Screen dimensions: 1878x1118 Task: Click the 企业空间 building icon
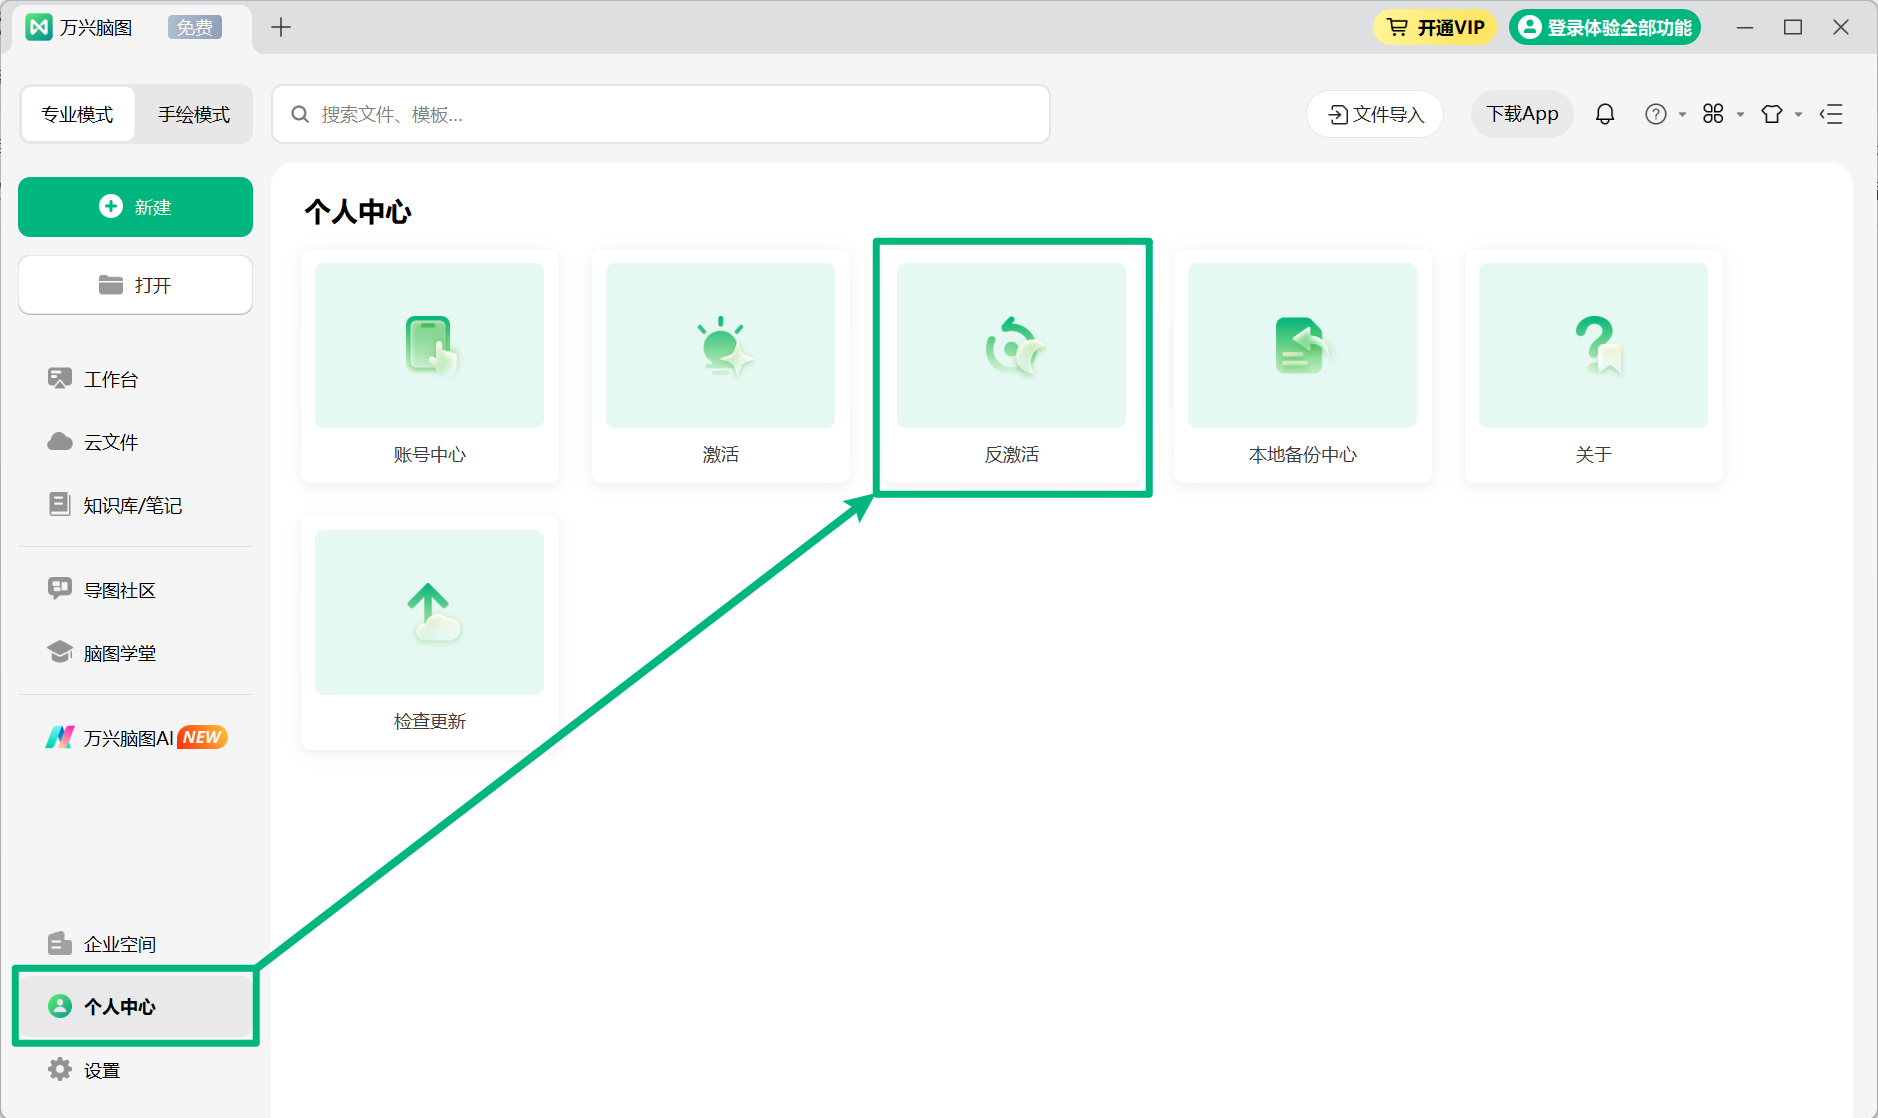(60, 943)
